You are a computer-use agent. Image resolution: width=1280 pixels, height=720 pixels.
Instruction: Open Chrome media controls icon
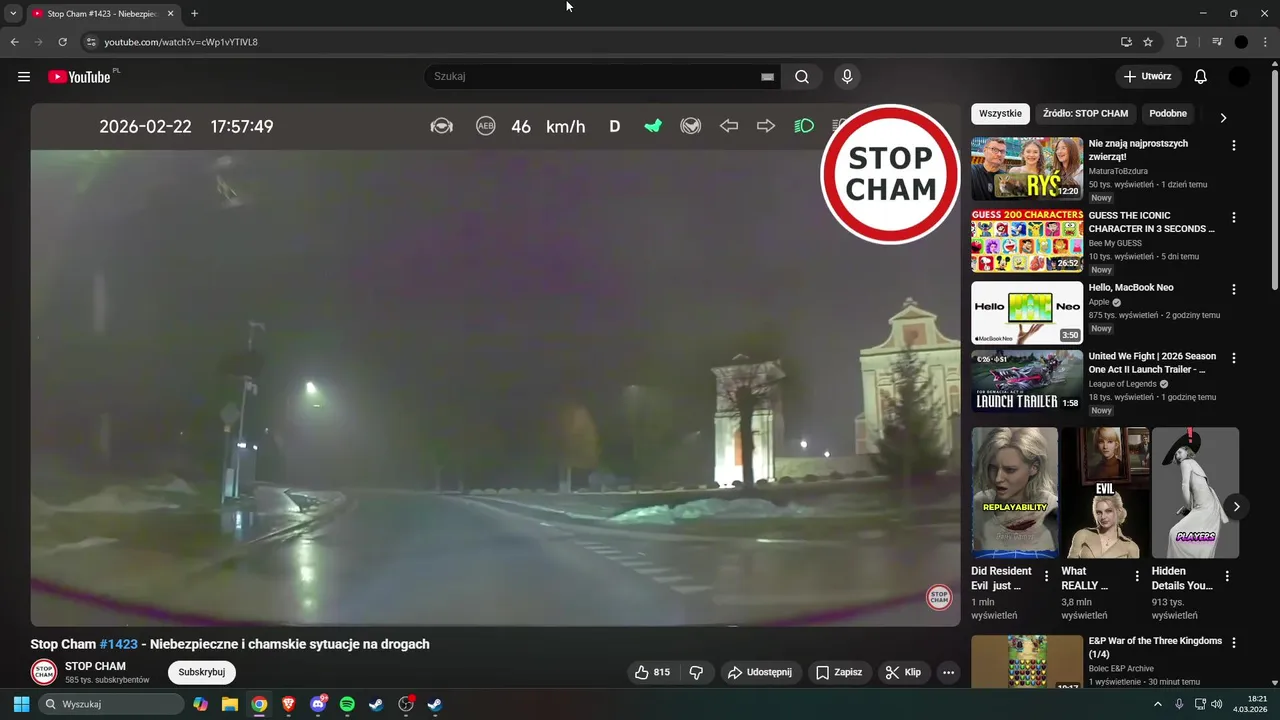click(x=1217, y=42)
